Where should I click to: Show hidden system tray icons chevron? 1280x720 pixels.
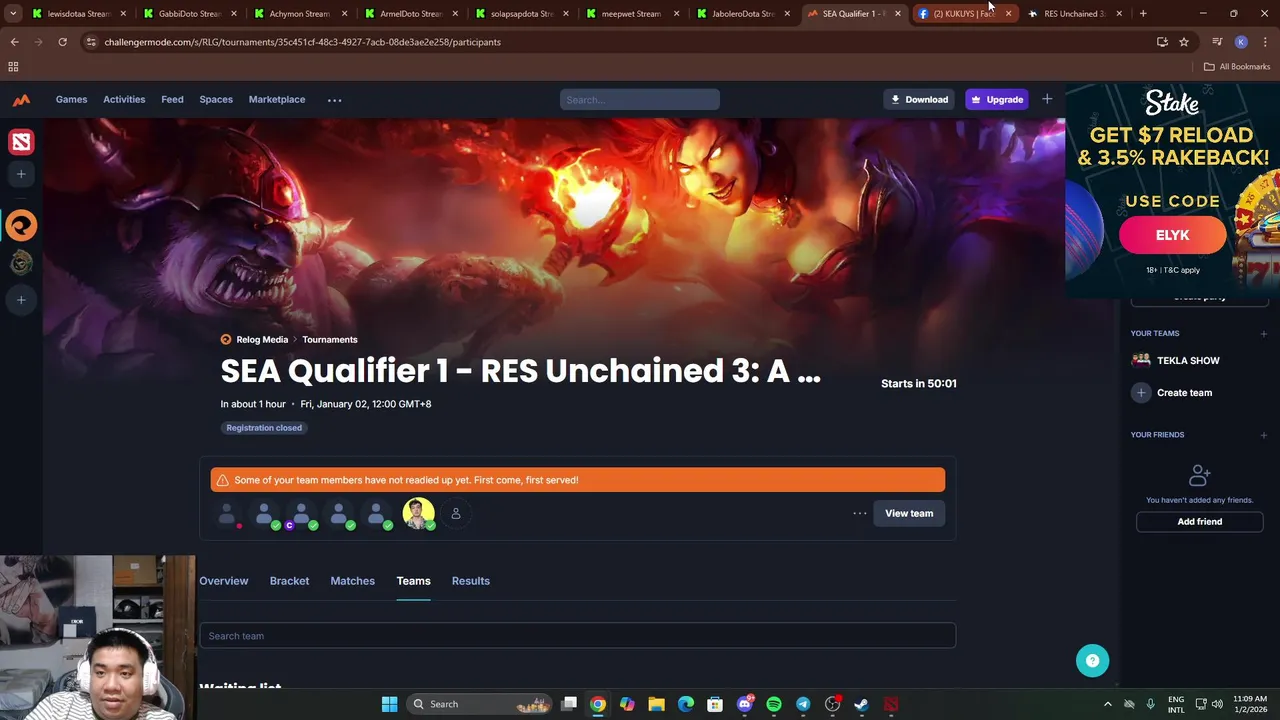[x=1107, y=704]
